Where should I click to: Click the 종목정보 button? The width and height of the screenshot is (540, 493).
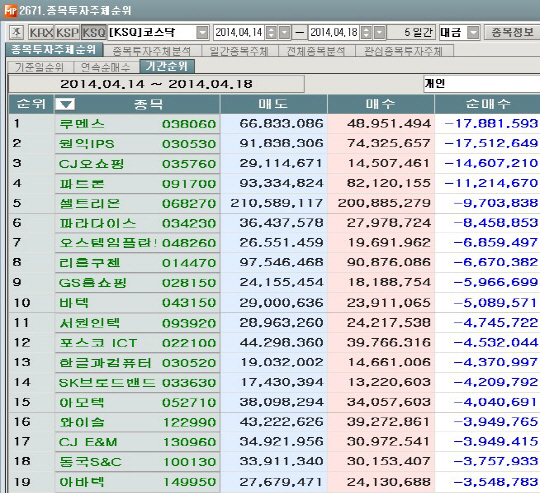[x=512, y=33]
